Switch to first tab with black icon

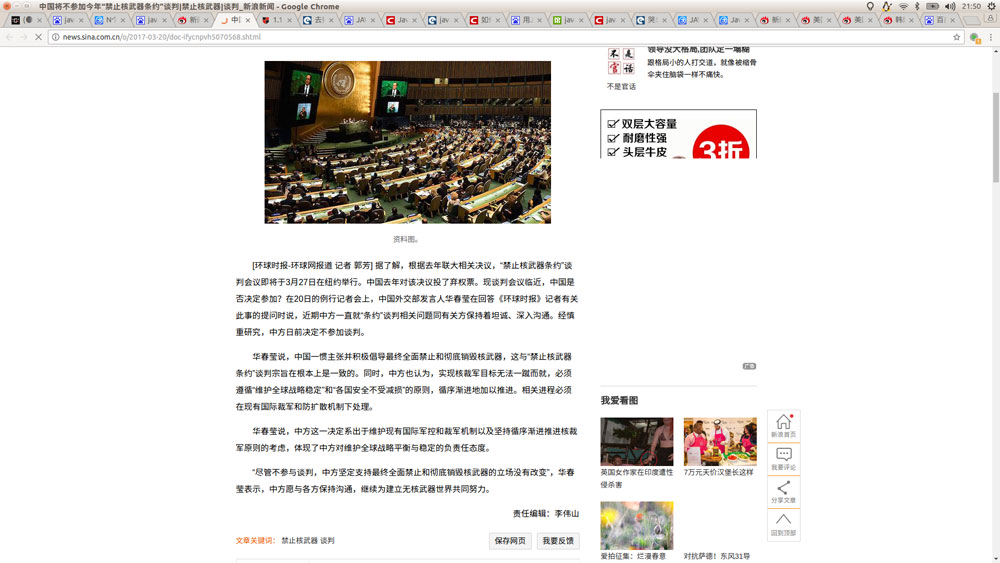pos(26,20)
